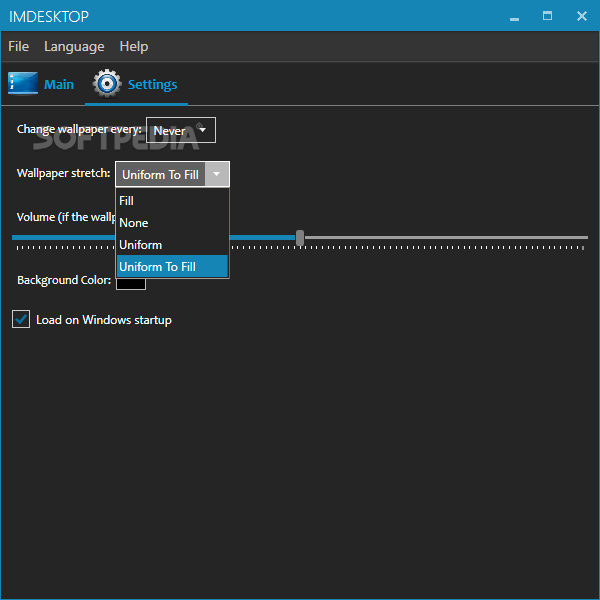The height and width of the screenshot is (600, 600).
Task: Minimize the IMDESKTOP window
Action: [514, 17]
